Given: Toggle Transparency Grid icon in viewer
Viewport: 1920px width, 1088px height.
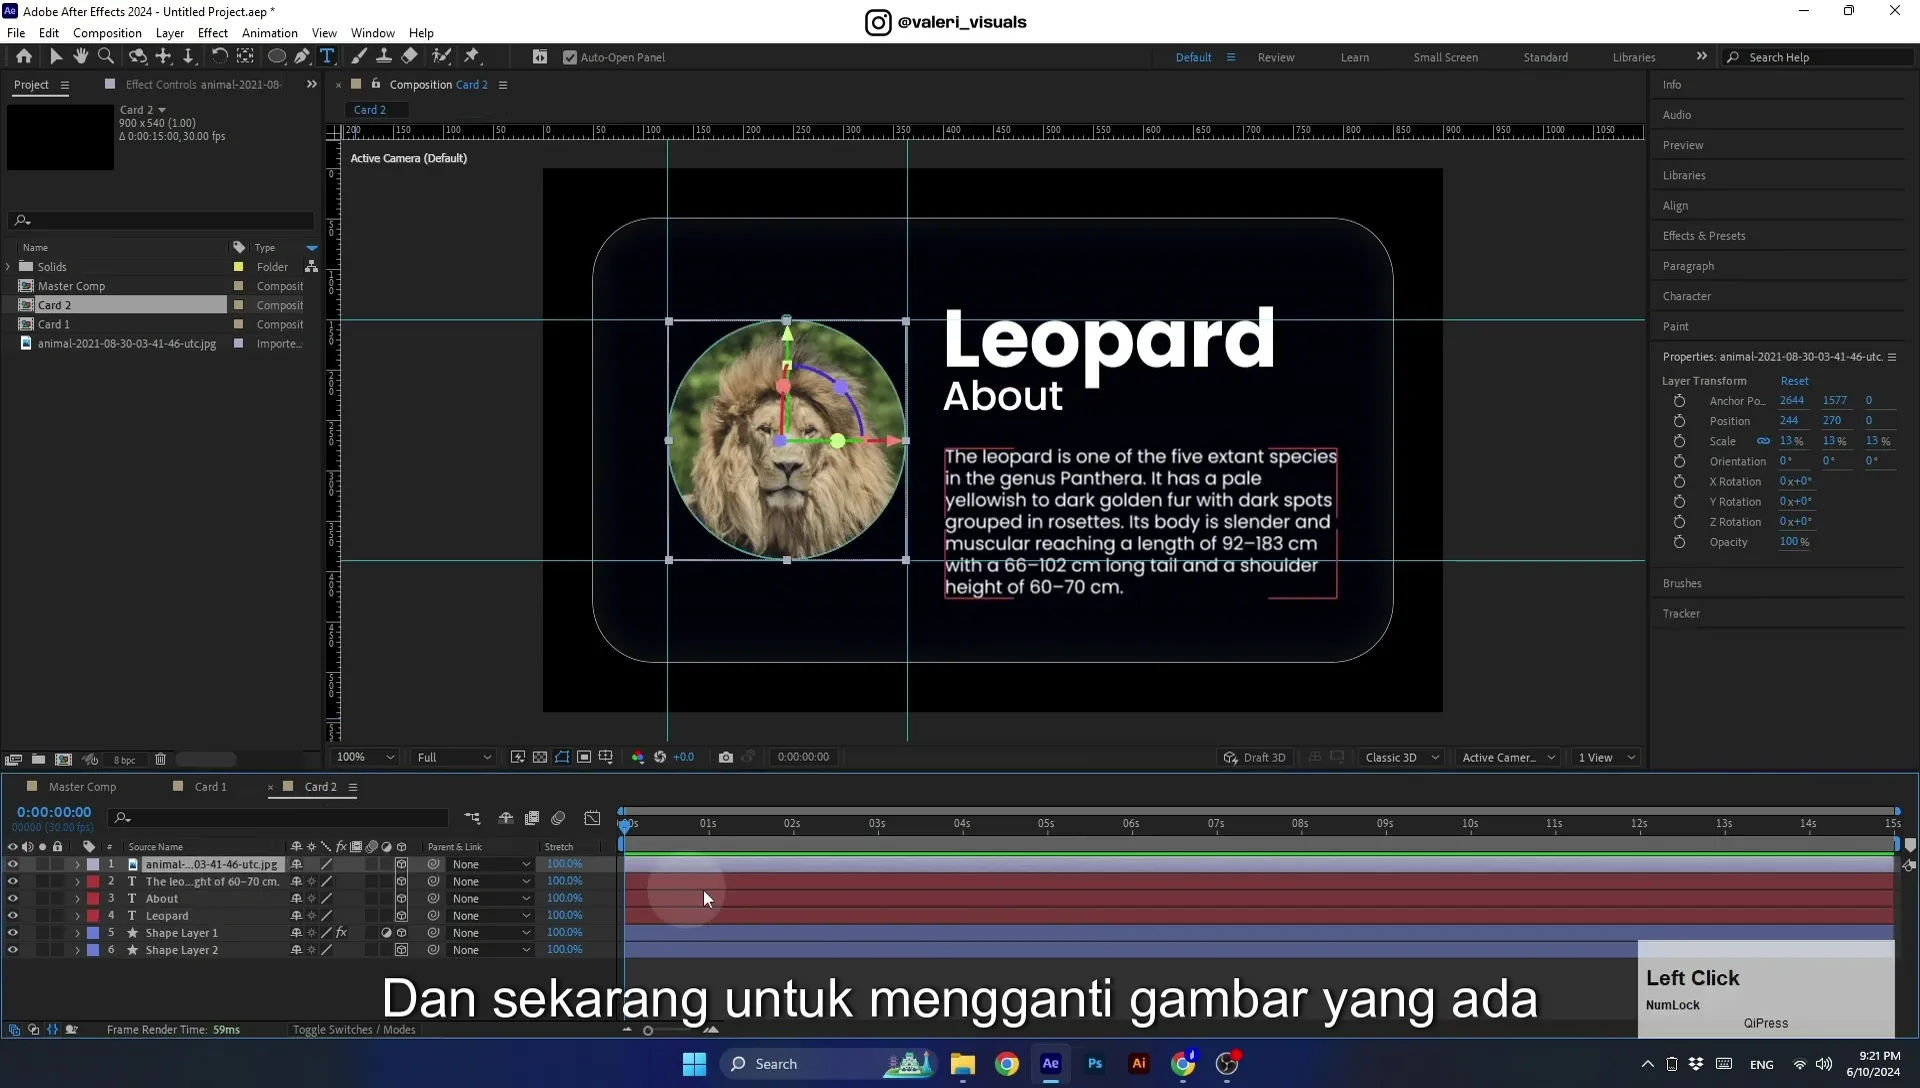Looking at the screenshot, I should (x=540, y=757).
